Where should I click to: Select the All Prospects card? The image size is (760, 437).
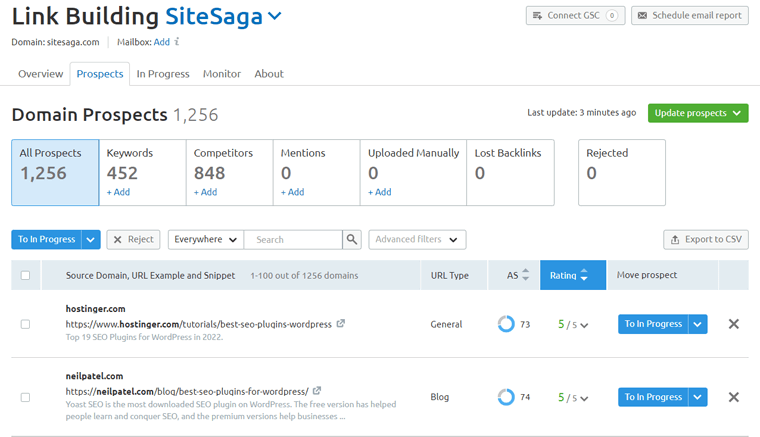(55, 172)
